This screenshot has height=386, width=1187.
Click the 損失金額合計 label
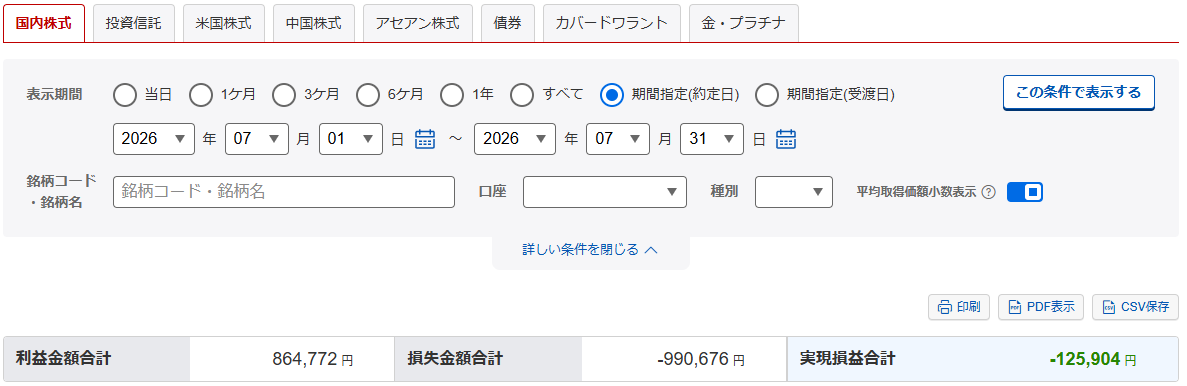[455, 359]
